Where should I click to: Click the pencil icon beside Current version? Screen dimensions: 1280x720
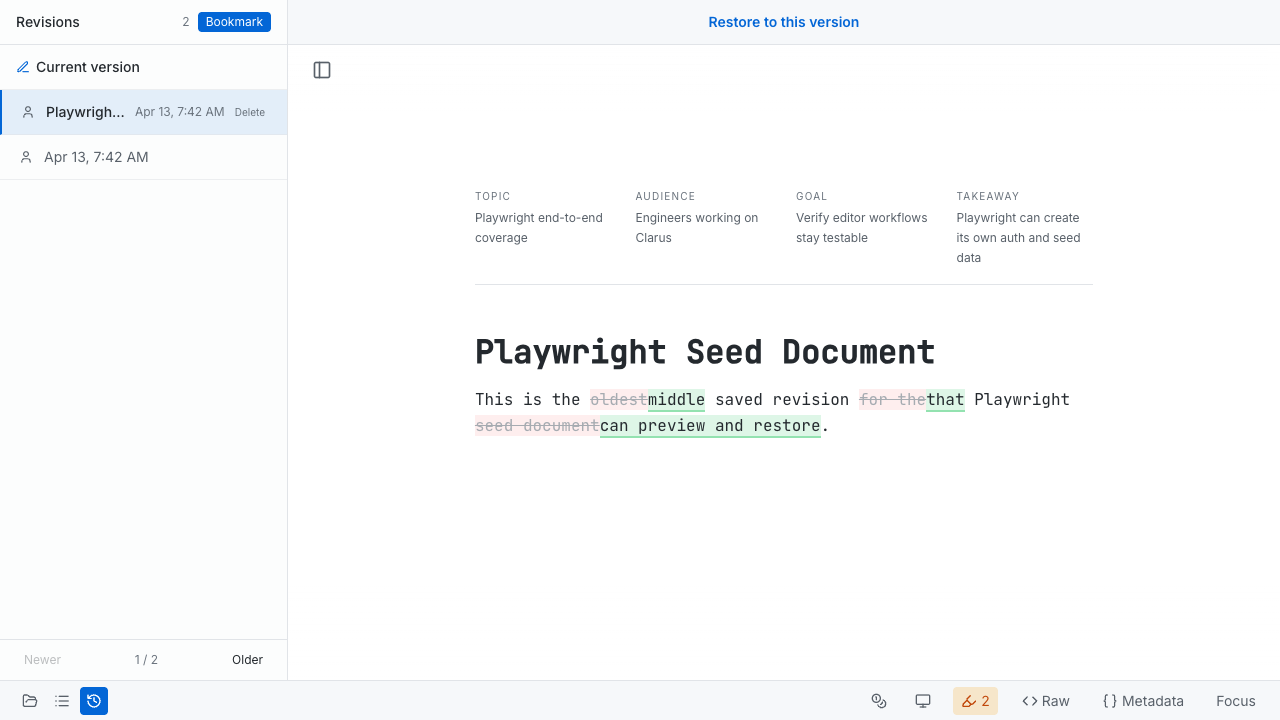click(23, 67)
